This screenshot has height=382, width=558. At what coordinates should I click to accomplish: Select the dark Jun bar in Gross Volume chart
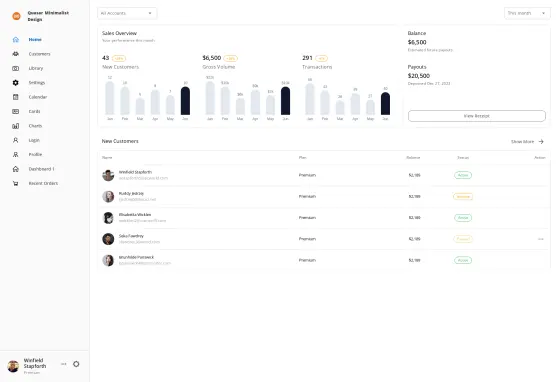click(285, 101)
